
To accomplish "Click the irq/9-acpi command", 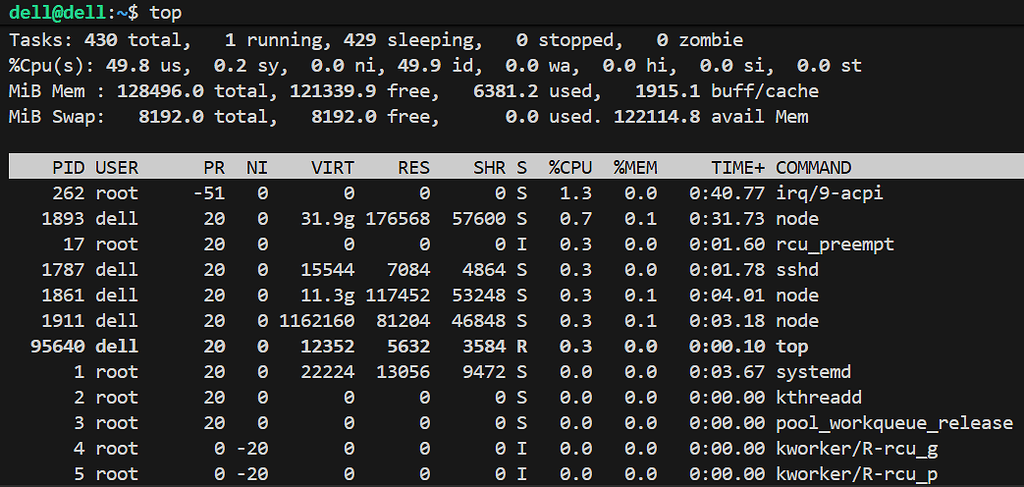I will point(829,193).
